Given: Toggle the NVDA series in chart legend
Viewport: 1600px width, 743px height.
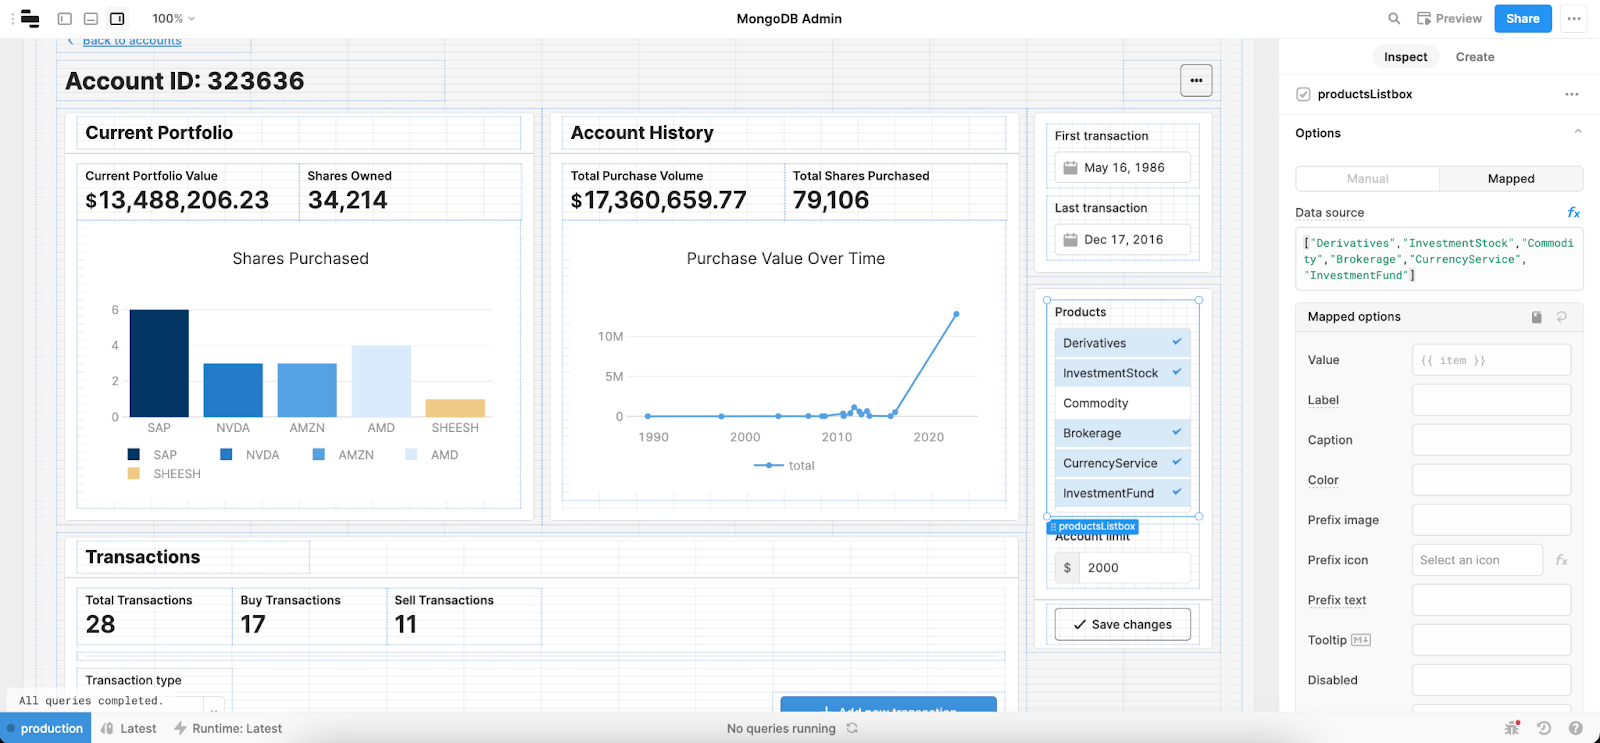Looking at the screenshot, I should pyautogui.click(x=250, y=455).
